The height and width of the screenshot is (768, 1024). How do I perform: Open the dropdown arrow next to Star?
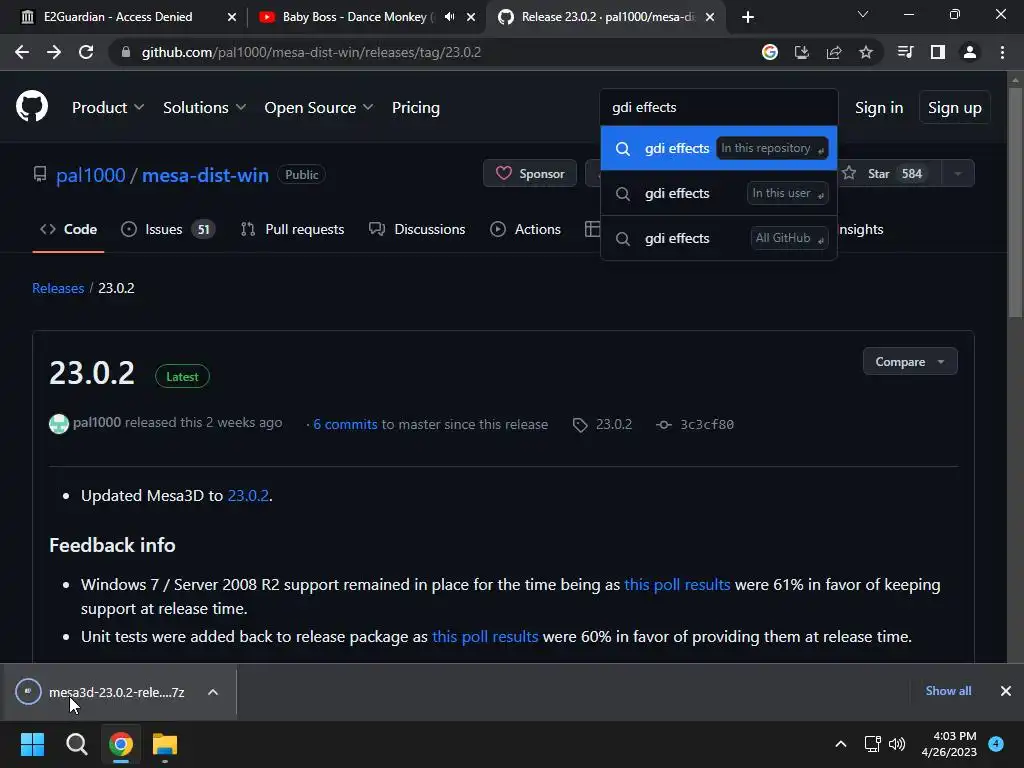(957, 174)
